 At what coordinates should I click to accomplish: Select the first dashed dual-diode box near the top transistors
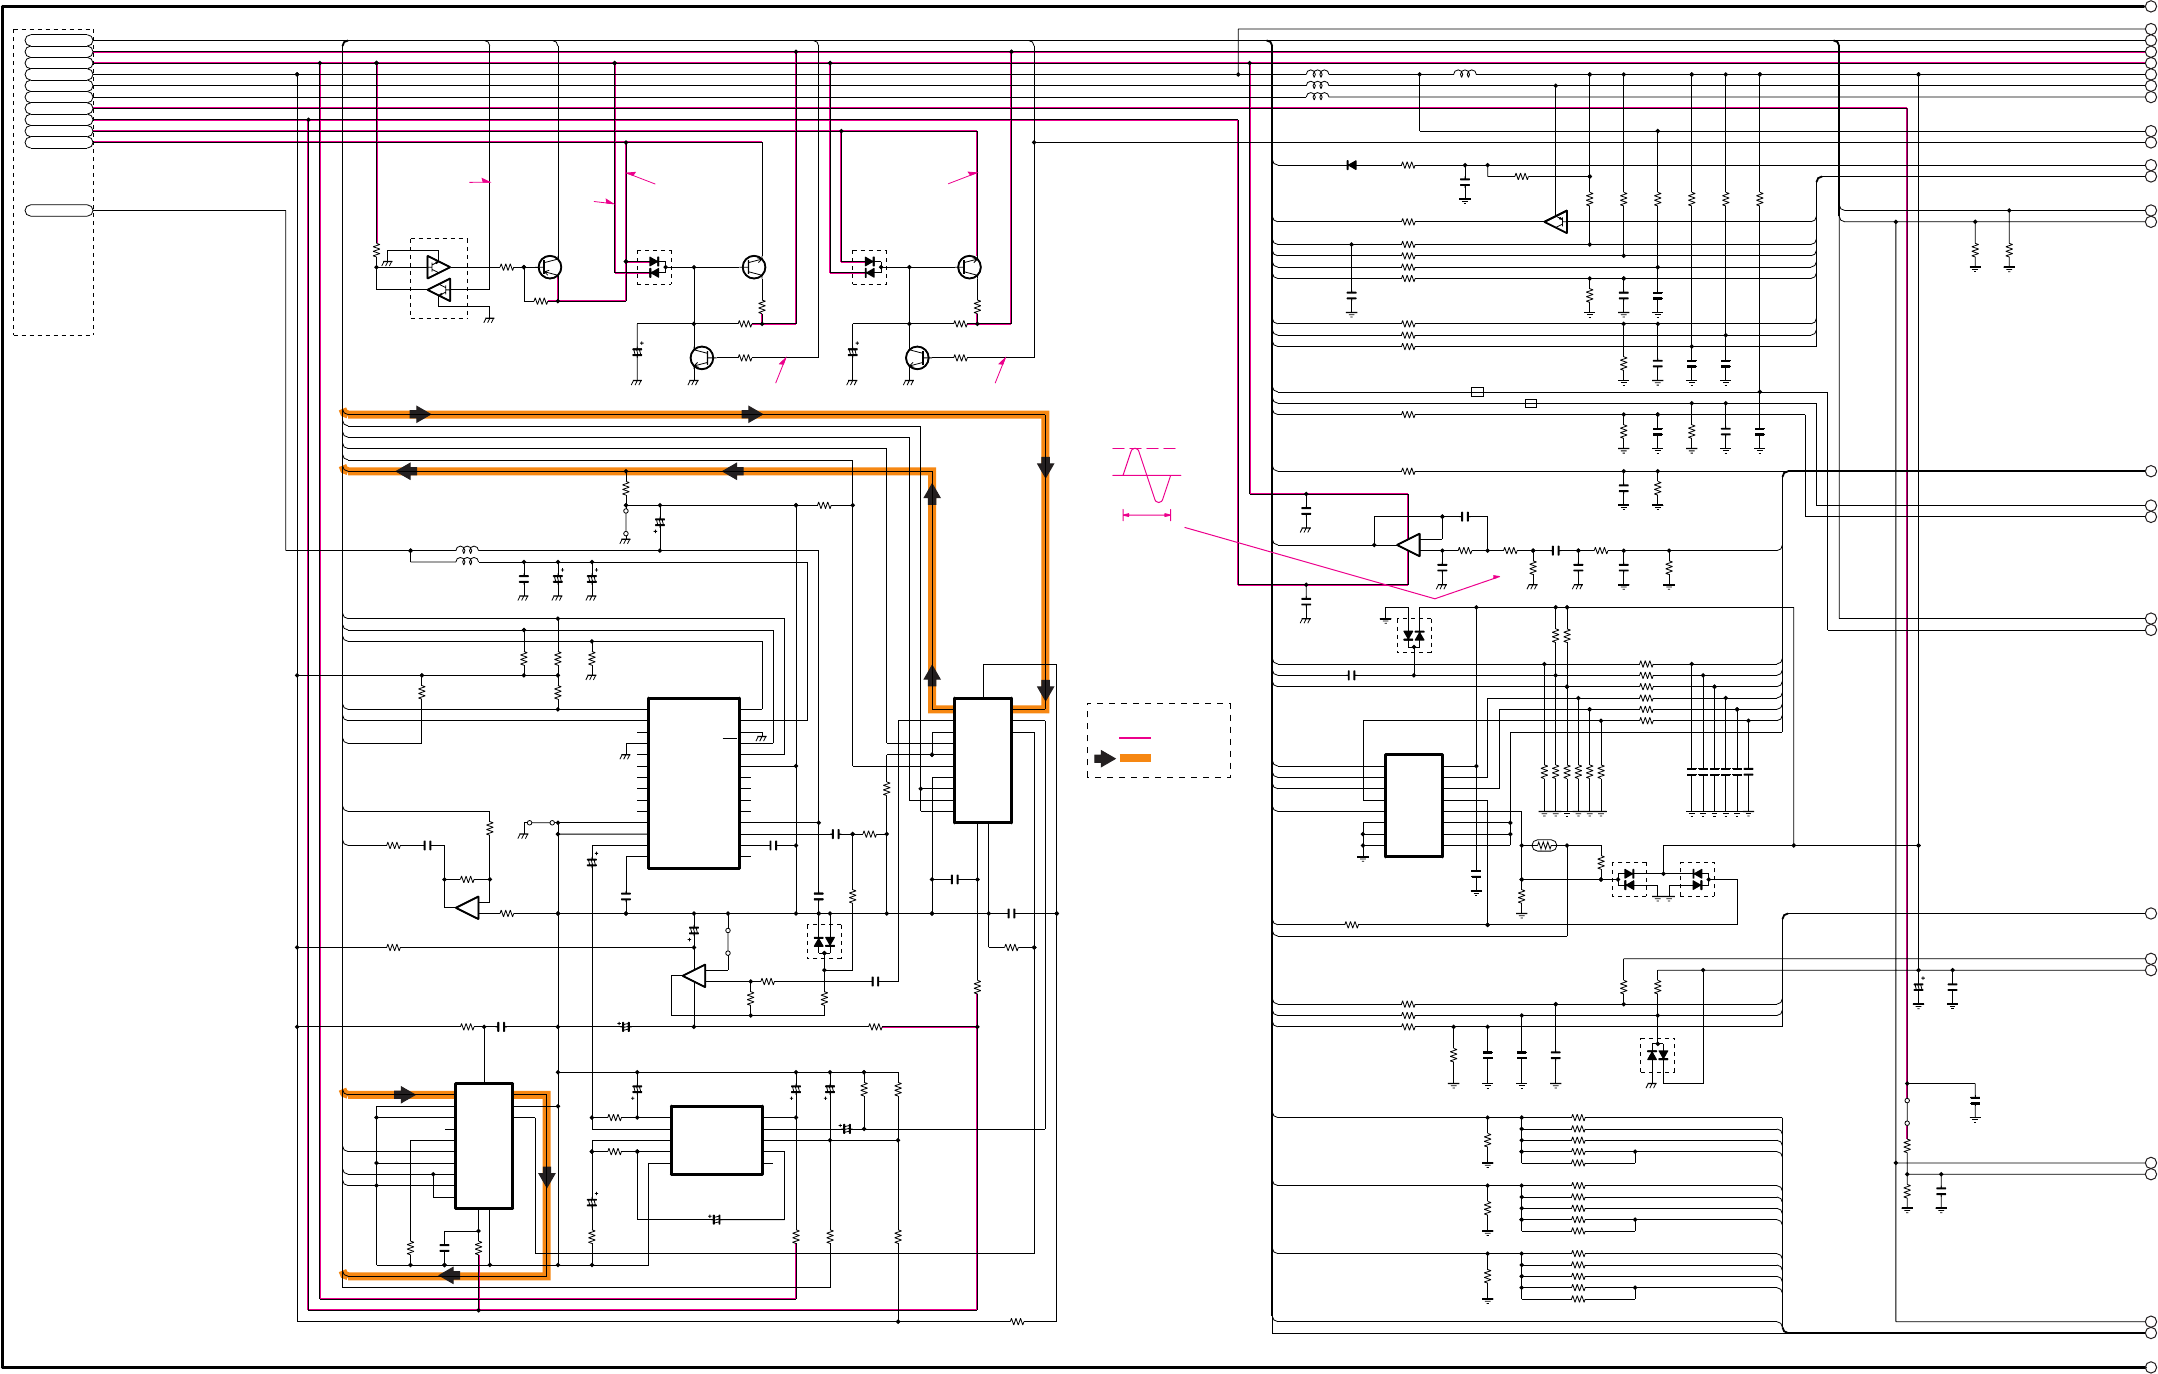point(654,267)
